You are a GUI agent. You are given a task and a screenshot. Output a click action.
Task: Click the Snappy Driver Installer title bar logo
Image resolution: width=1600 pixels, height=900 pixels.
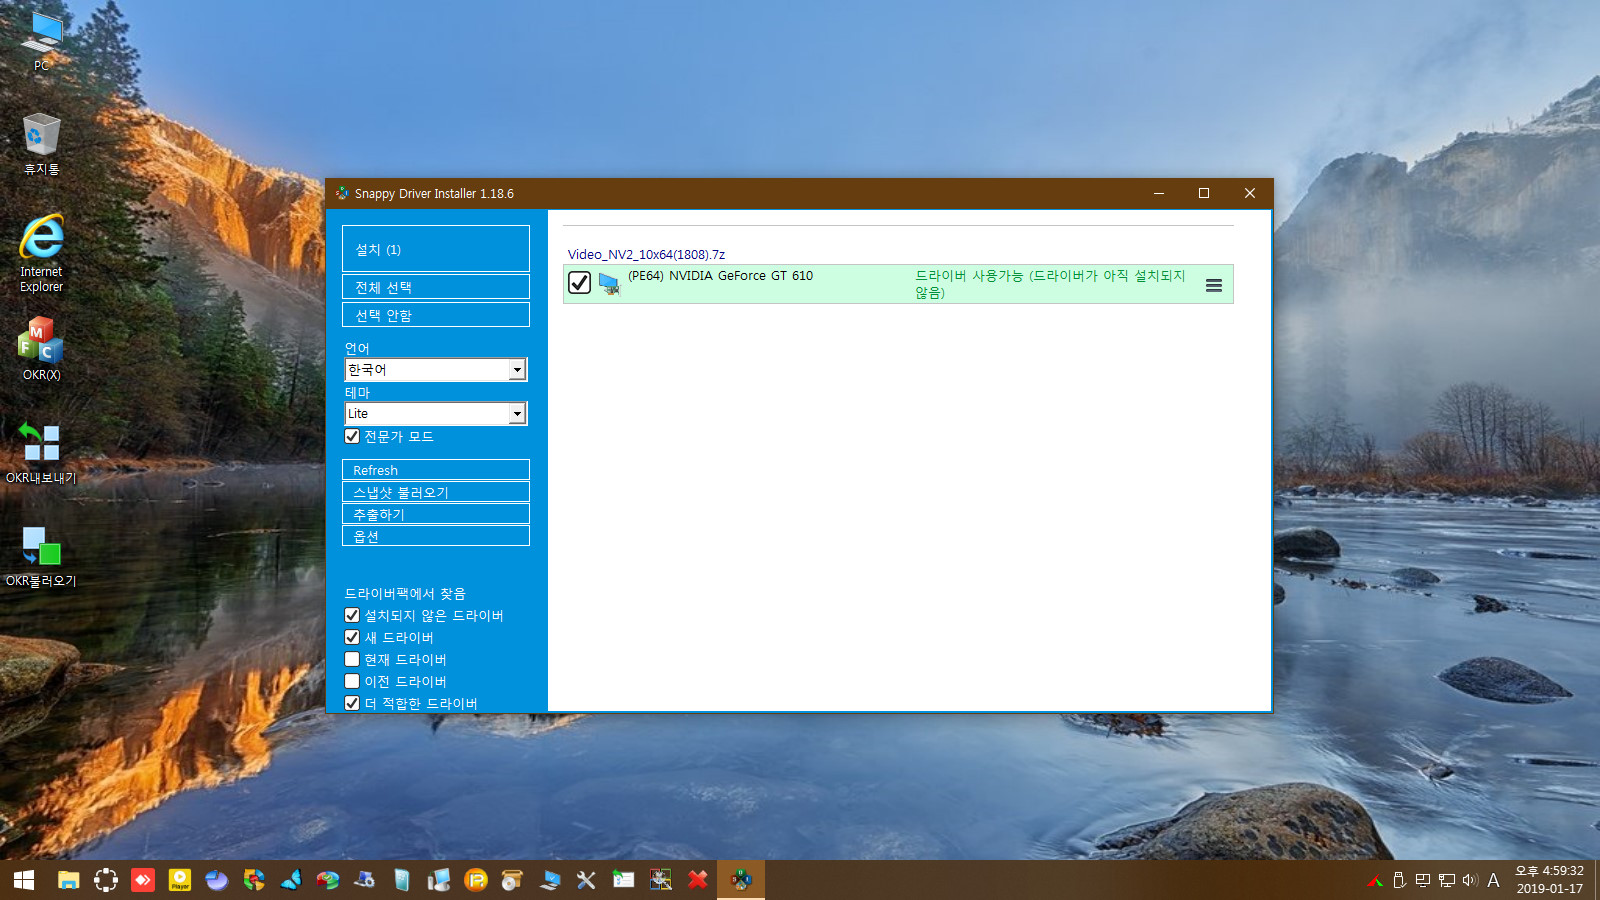[x=342, y=193]
